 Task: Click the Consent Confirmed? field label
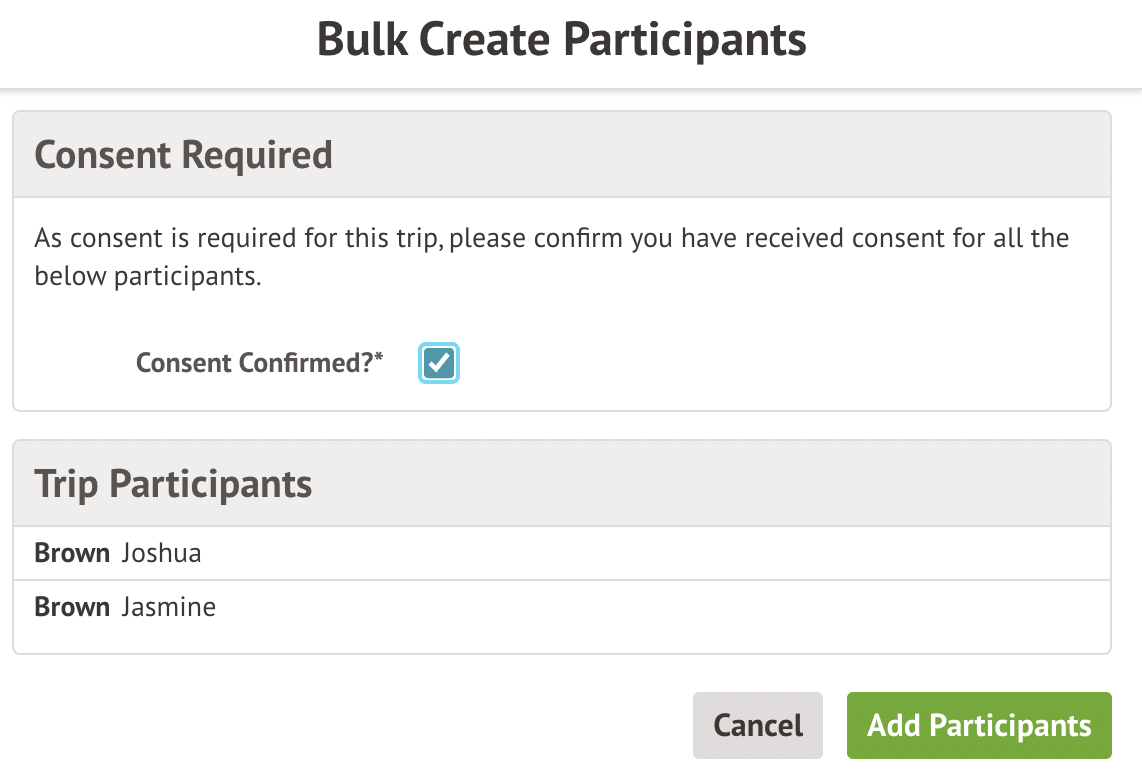click(254, 363)
